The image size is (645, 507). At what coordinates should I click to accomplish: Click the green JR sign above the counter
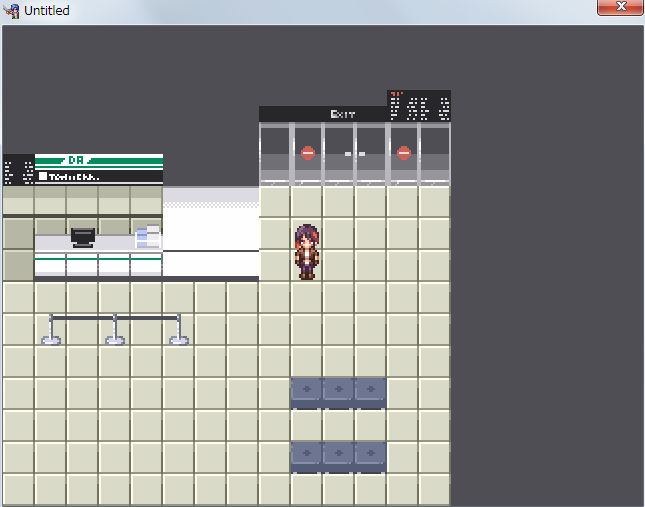(99, 162)
